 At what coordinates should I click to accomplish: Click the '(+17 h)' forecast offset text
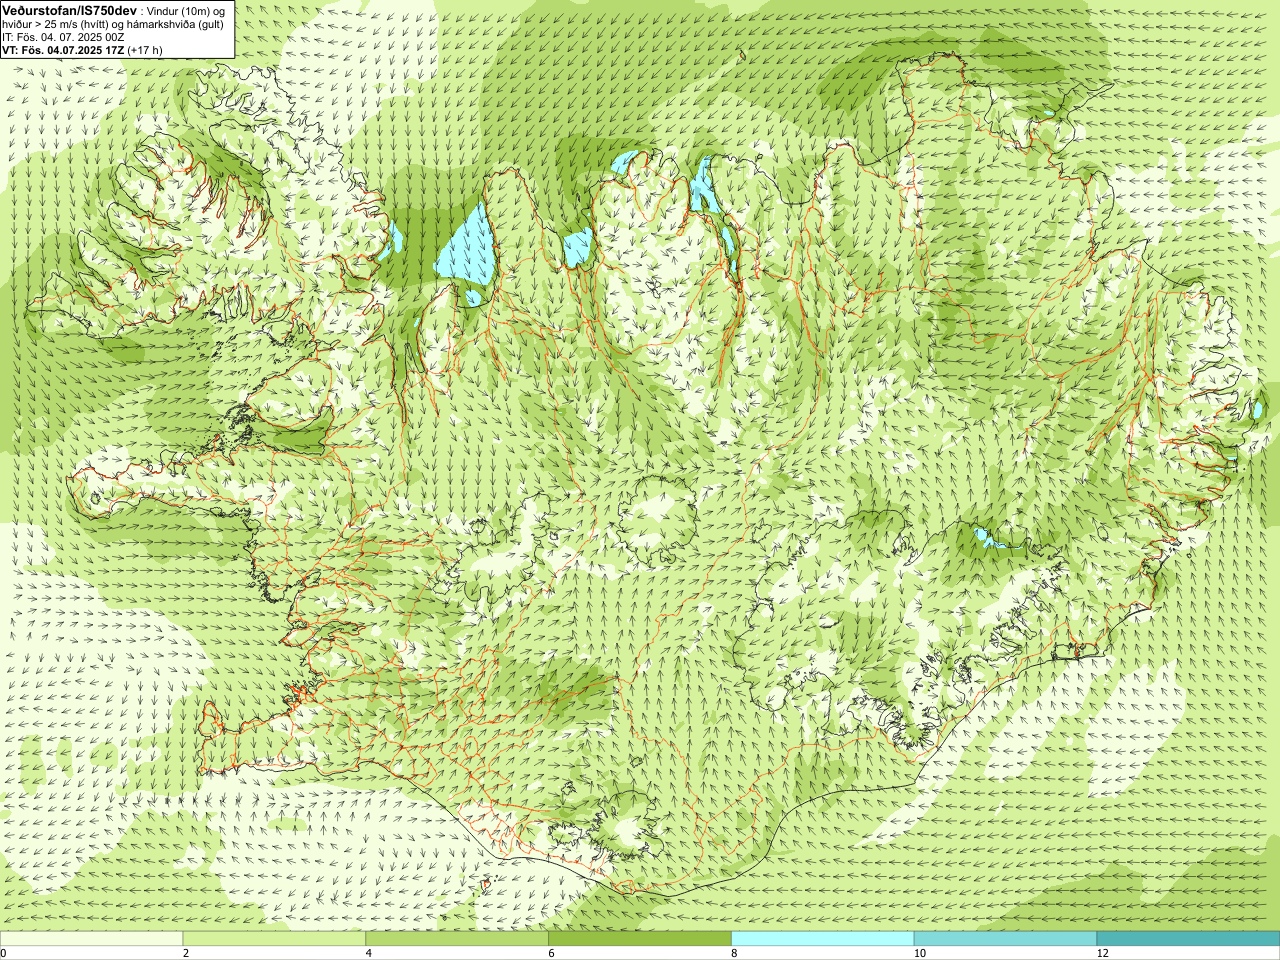[x=145, y=49]
